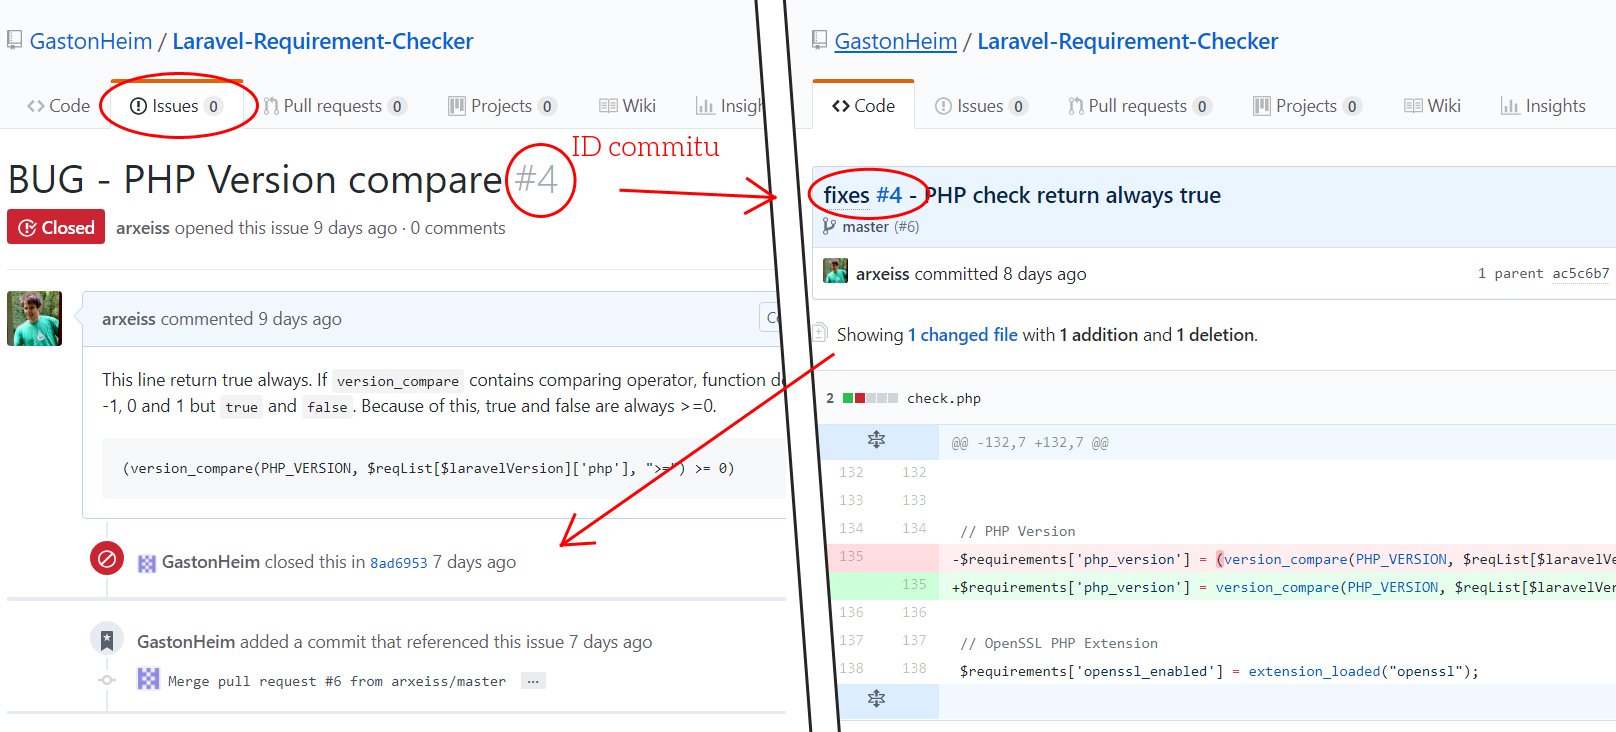Click version_compare code snippet block in comment
This screenshot has height=732, width=1616.
[444, 468]
